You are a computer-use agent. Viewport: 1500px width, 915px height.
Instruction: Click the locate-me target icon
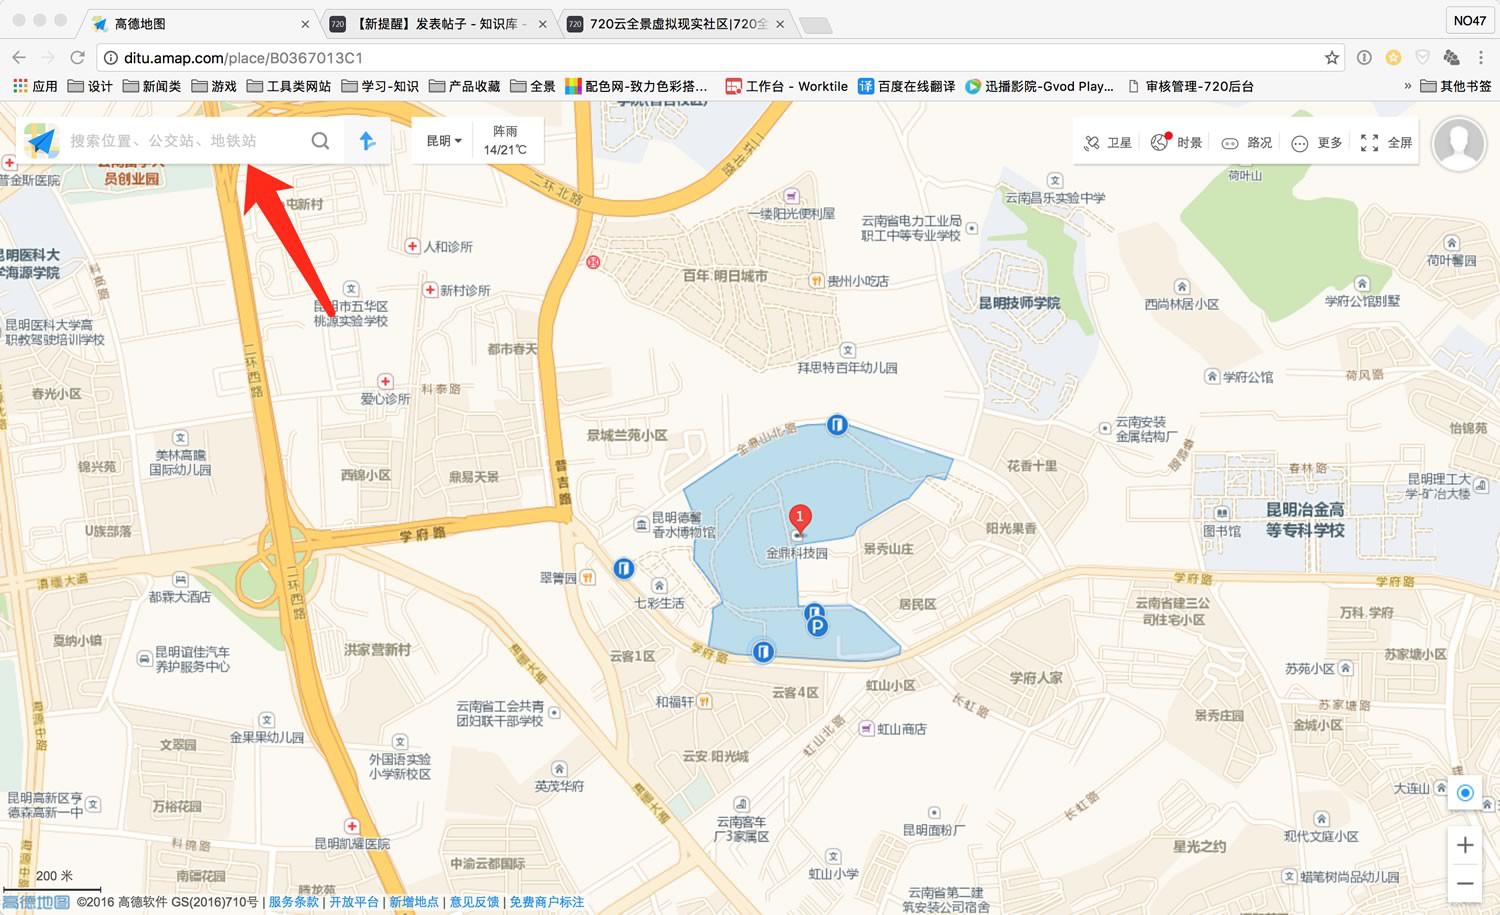tap(1465, 793)
